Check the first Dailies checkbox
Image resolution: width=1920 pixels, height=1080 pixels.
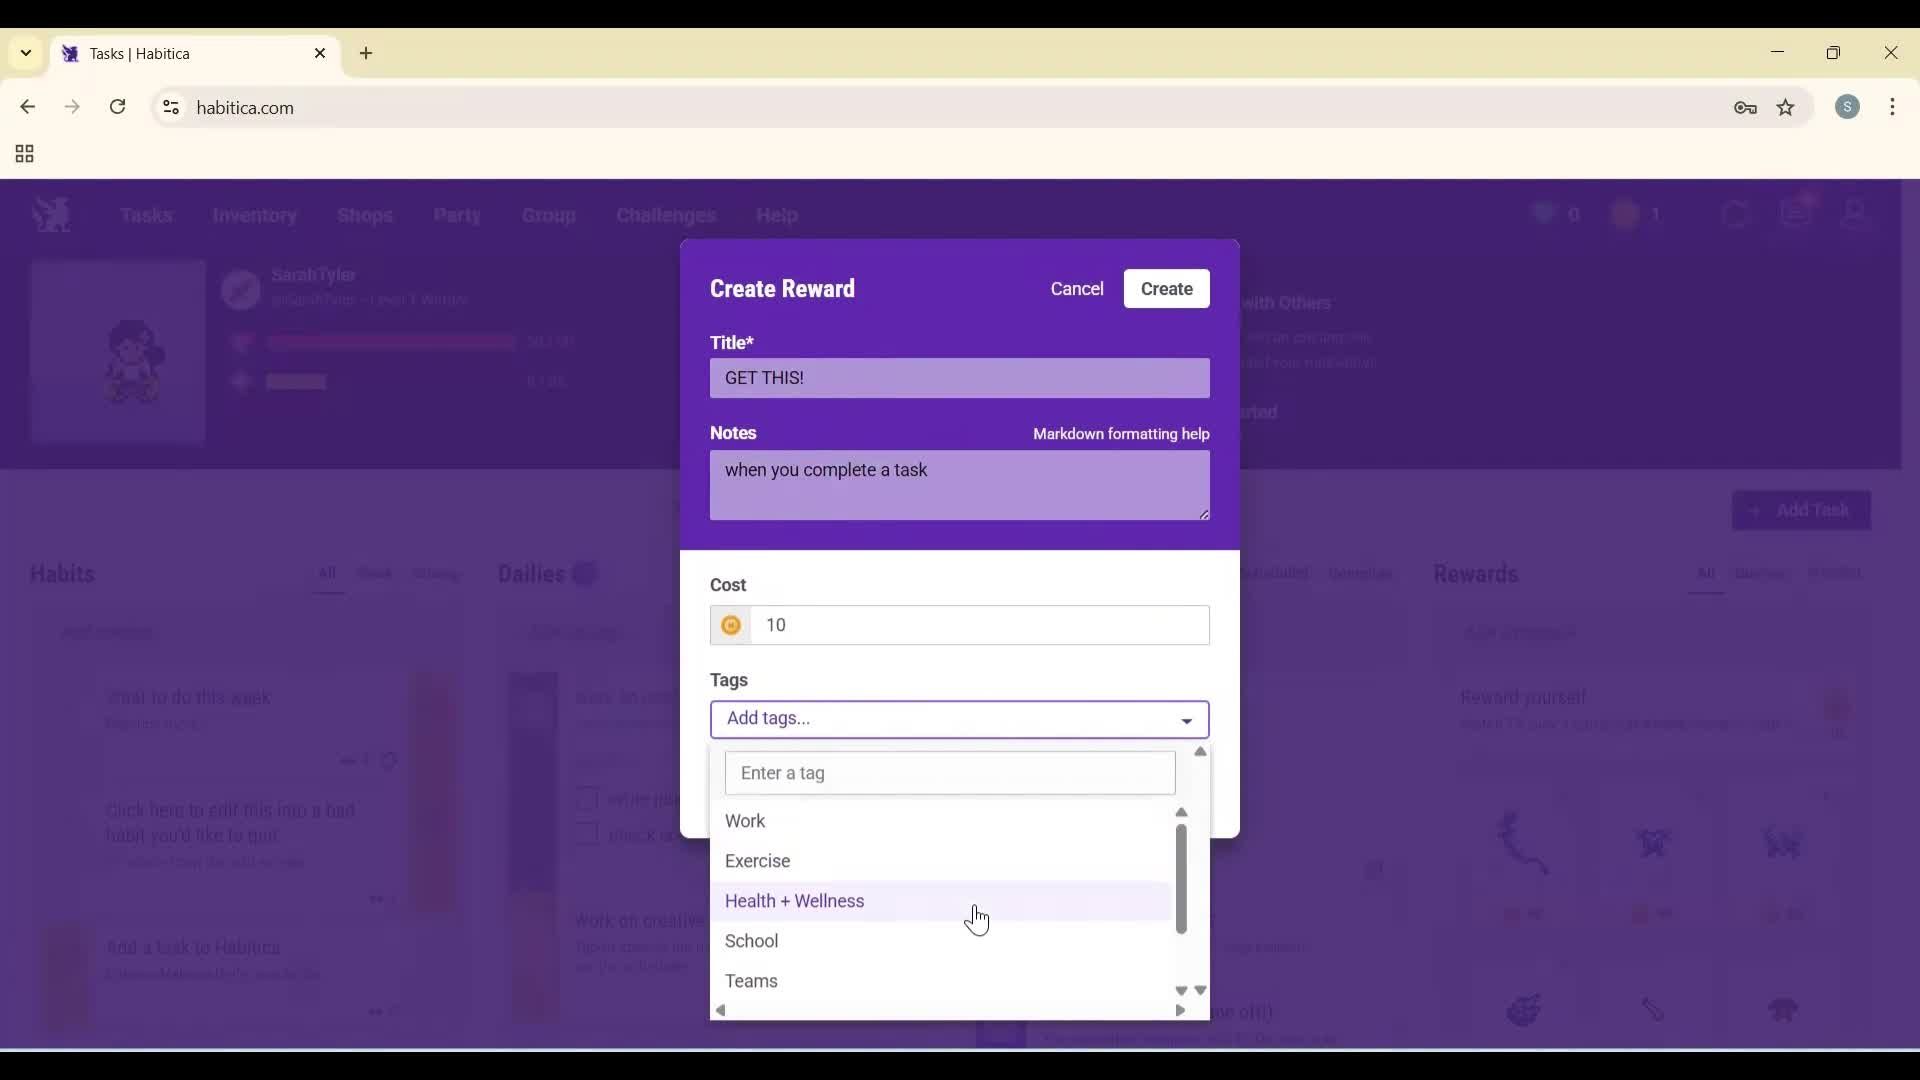[x=587, y=800]
